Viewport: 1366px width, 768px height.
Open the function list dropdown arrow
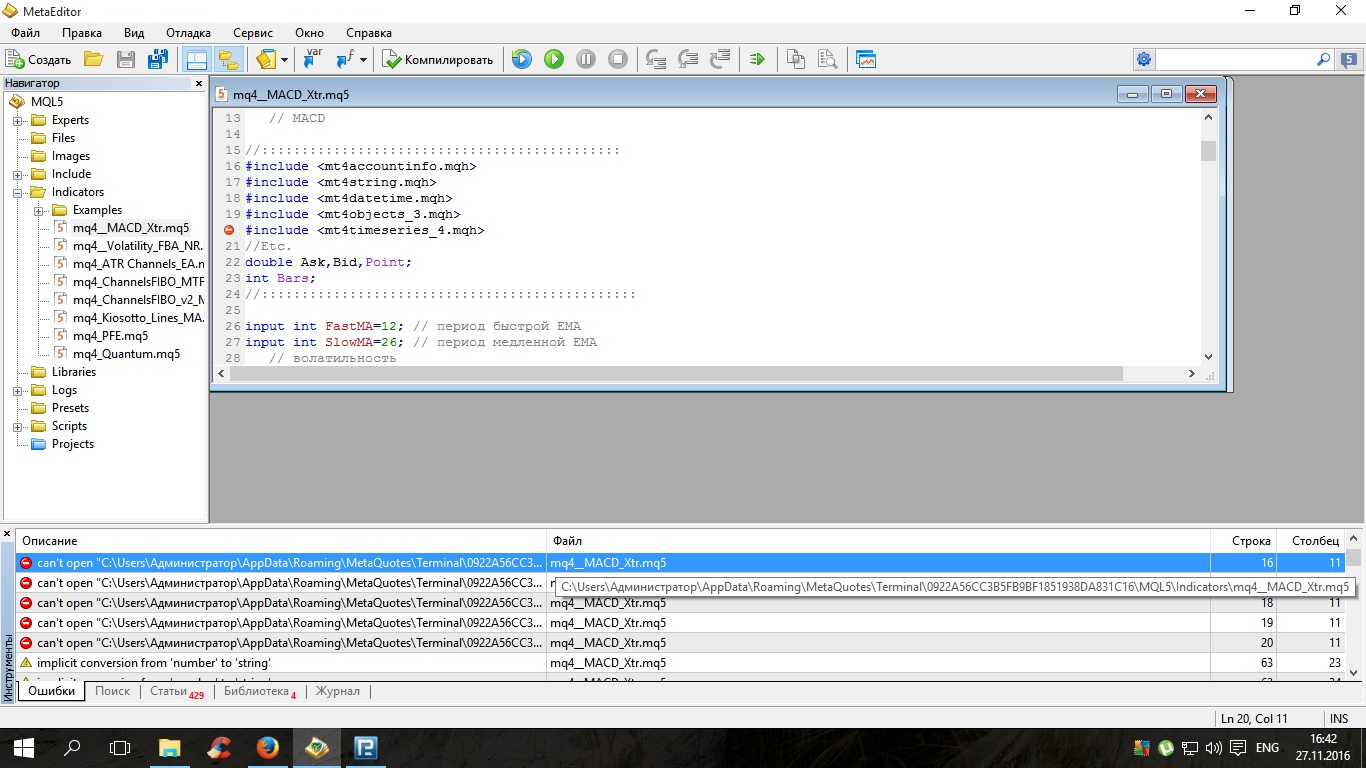coord(363,60)
